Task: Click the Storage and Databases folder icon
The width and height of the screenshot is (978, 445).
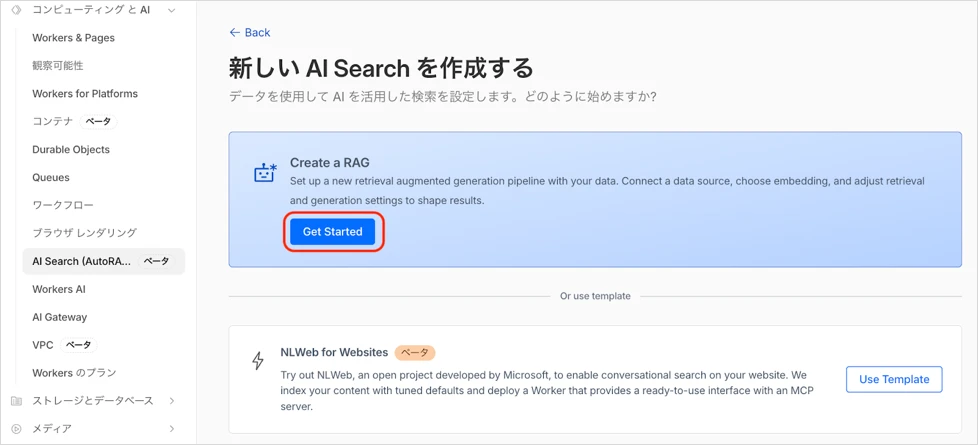Action: [16, 401]
